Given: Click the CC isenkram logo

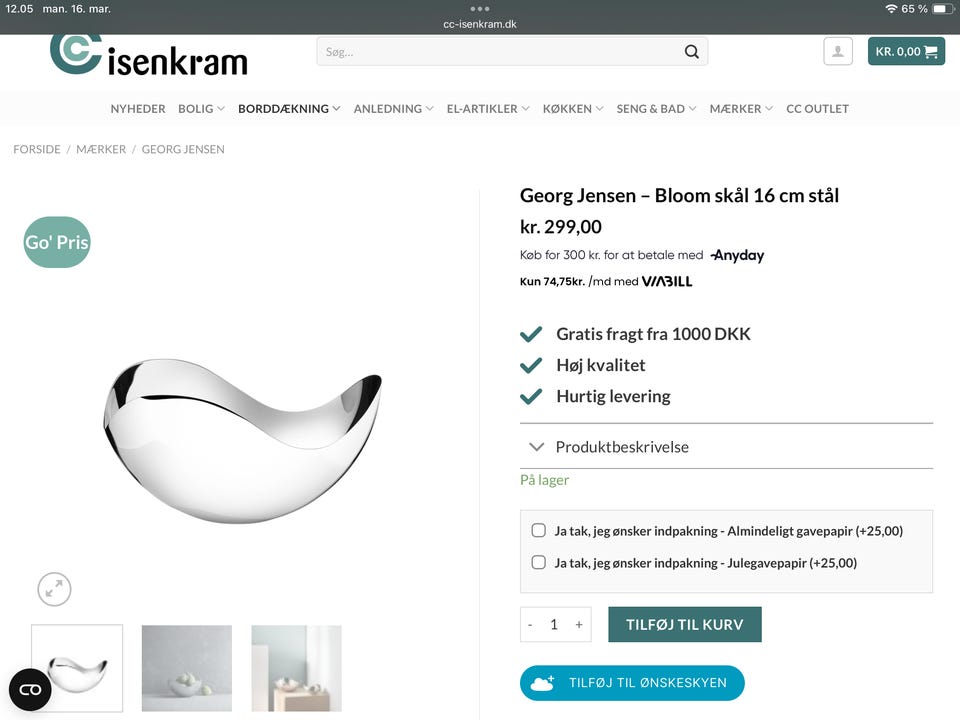Looking at the screenshot, I should pos(149,56).
